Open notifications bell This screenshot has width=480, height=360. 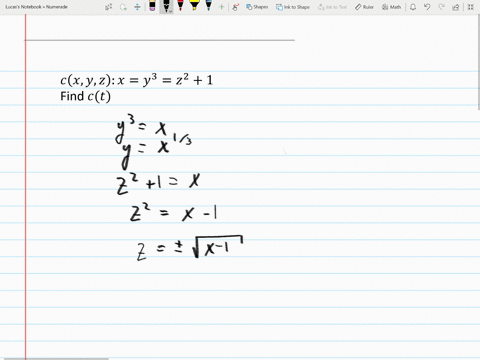pyautogui.click(x=413, y=7)
